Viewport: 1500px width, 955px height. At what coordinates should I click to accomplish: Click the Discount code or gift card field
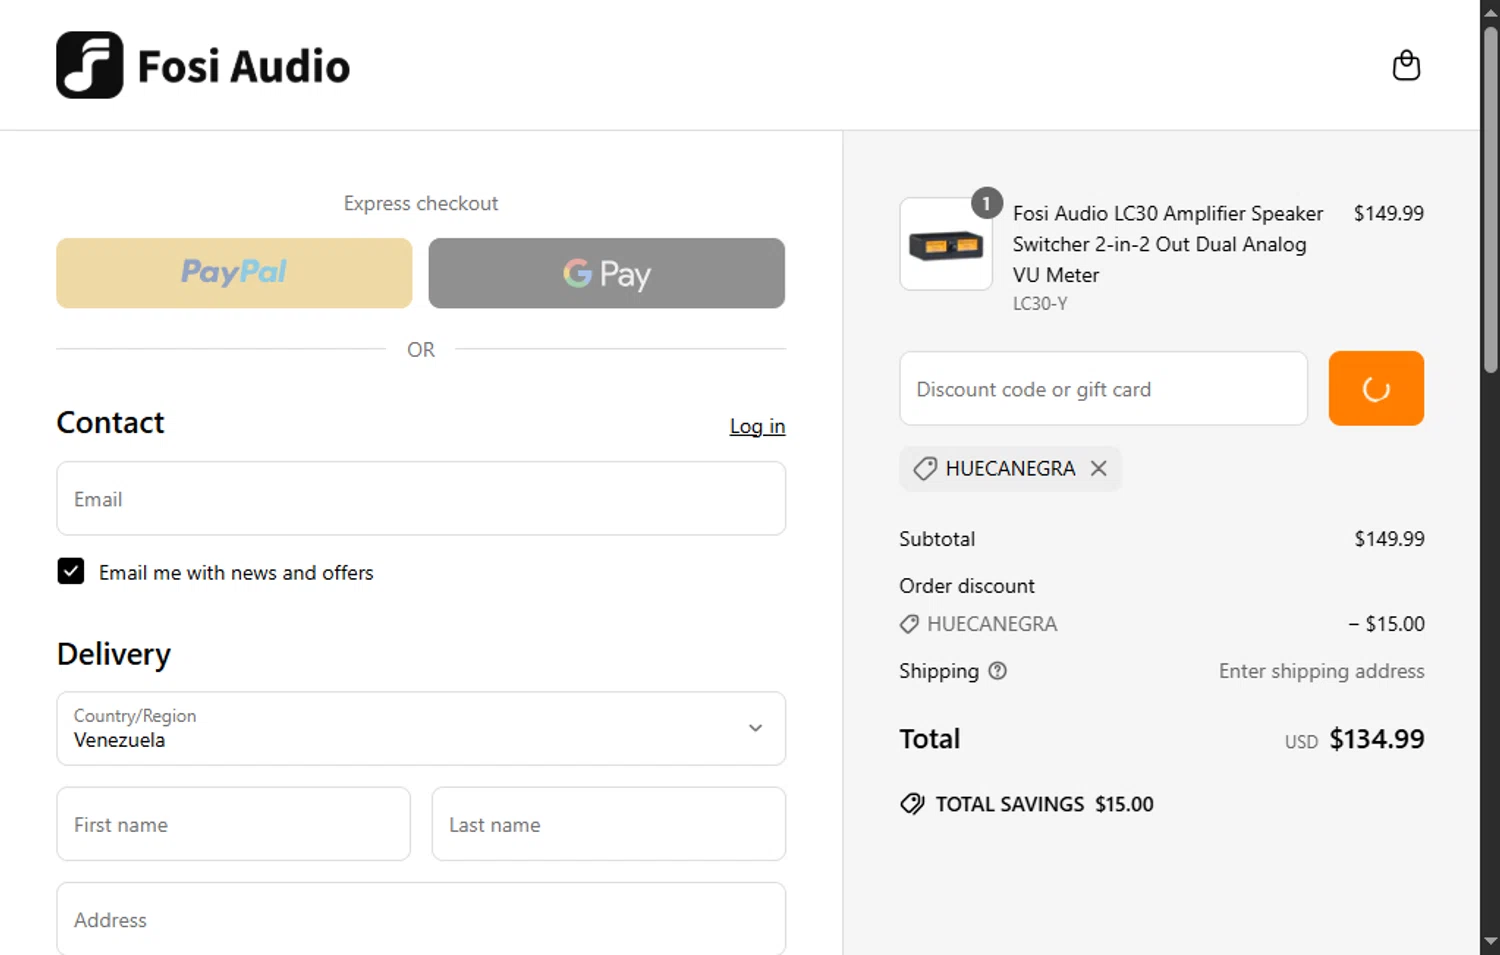pyautogui.click(x=1103, y=388)
